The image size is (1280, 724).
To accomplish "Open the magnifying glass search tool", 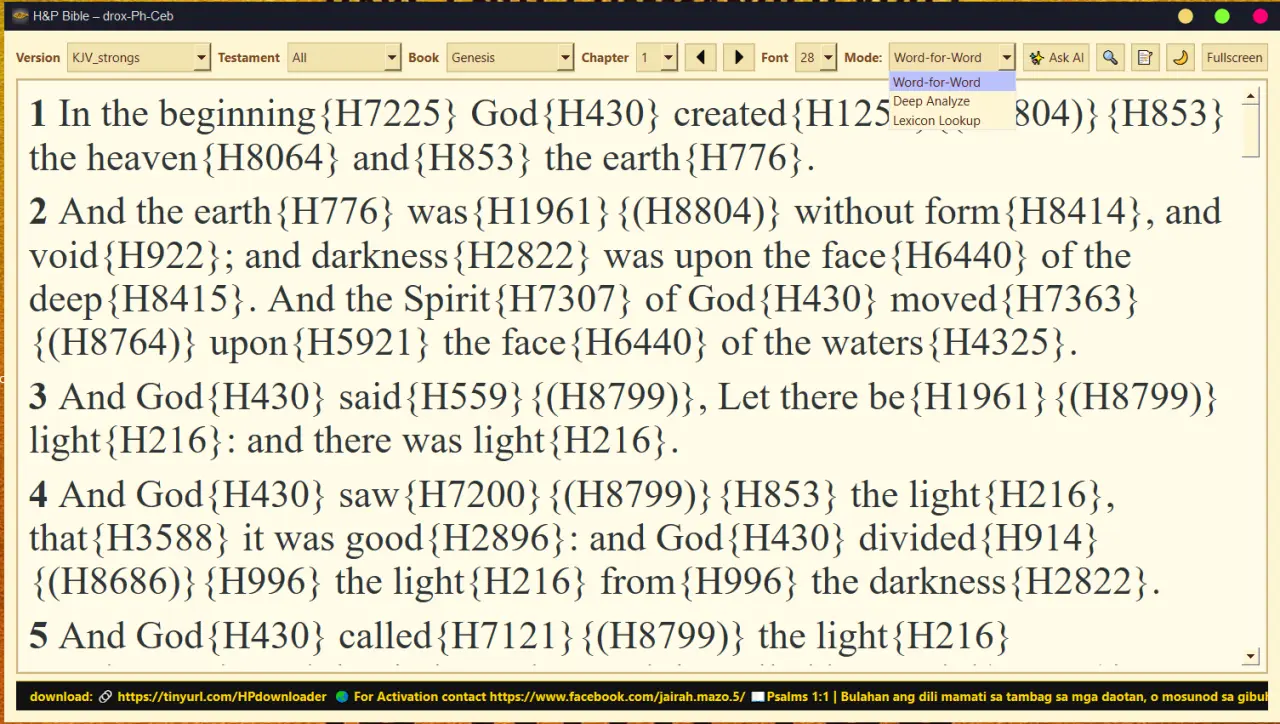I will coord(1110,58).
